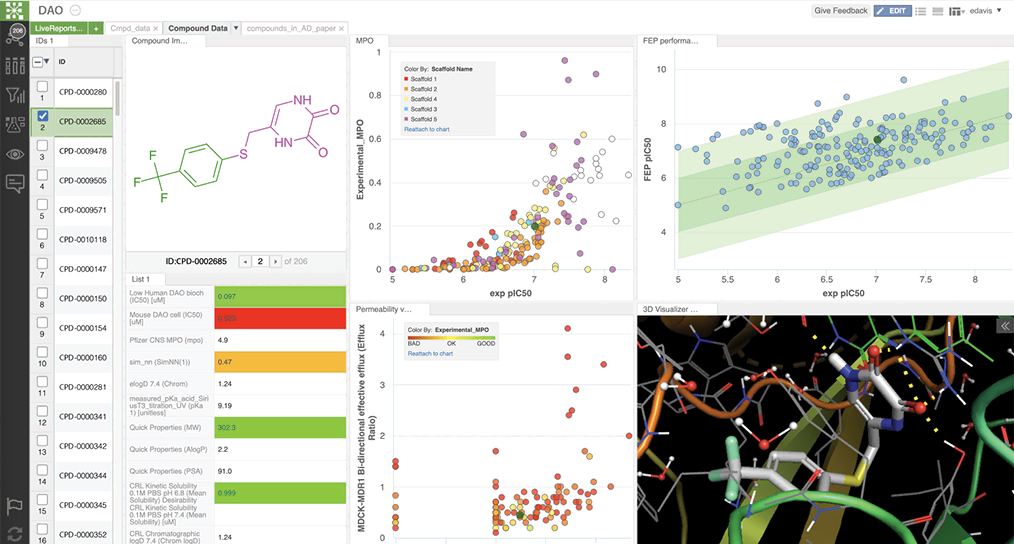The image size is (1014, 544).
Task: Open the layout view dropdown in top bar
Action: pyautogui.click(x=957, y=11)
